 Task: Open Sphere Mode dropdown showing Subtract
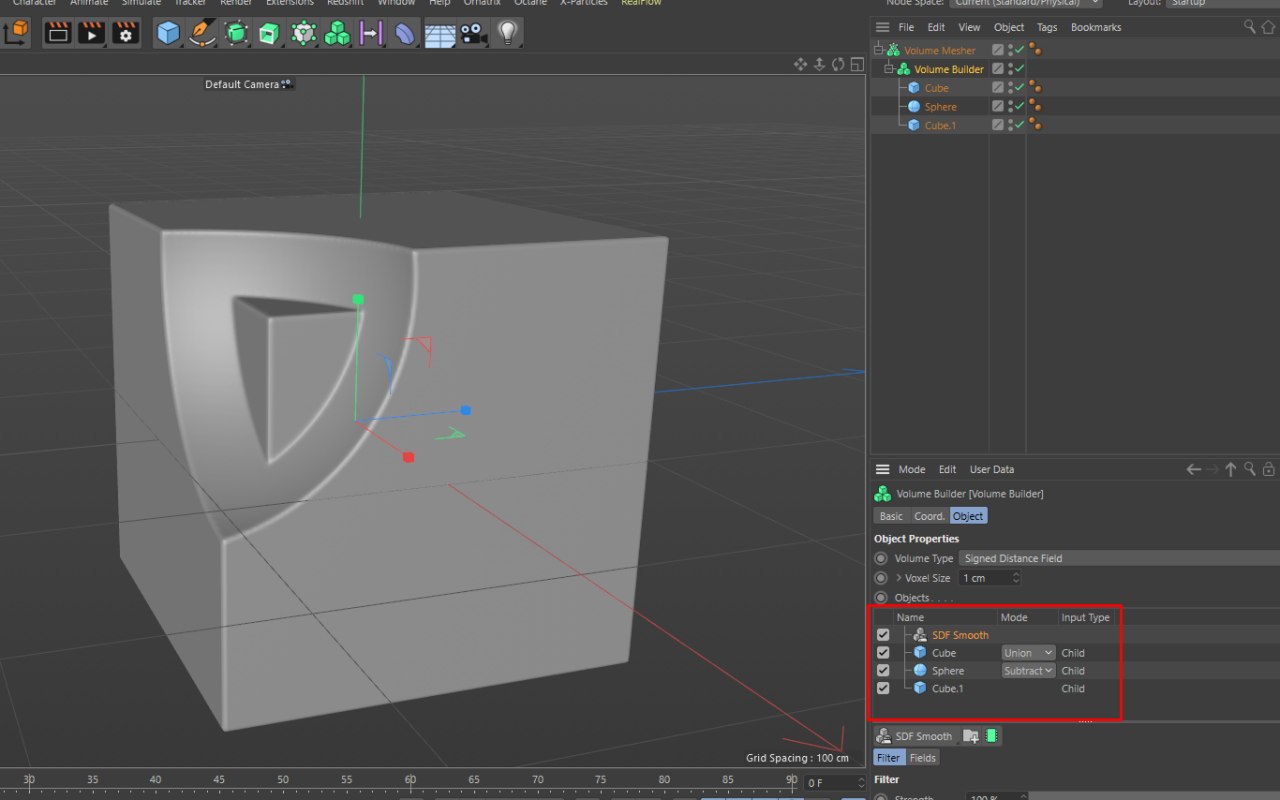tap(1028, 671)
